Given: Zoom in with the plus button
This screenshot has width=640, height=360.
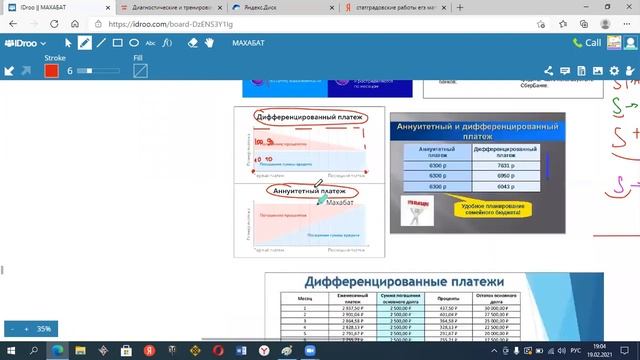Looking at the screenshot, I should pyautogui.click(x=26, y=329).
